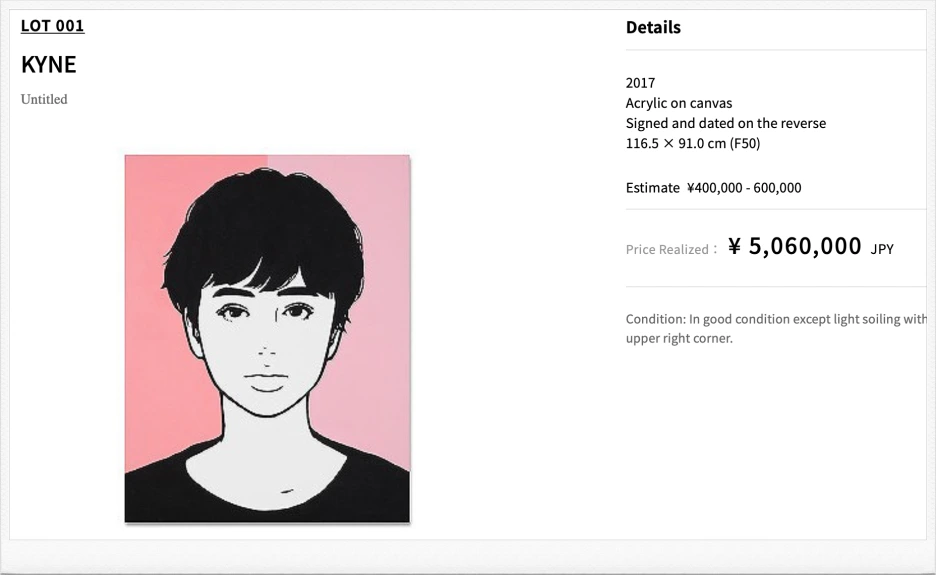
Task: Click the ¥ 5,060,000 realized price
Action: [794, 247]
